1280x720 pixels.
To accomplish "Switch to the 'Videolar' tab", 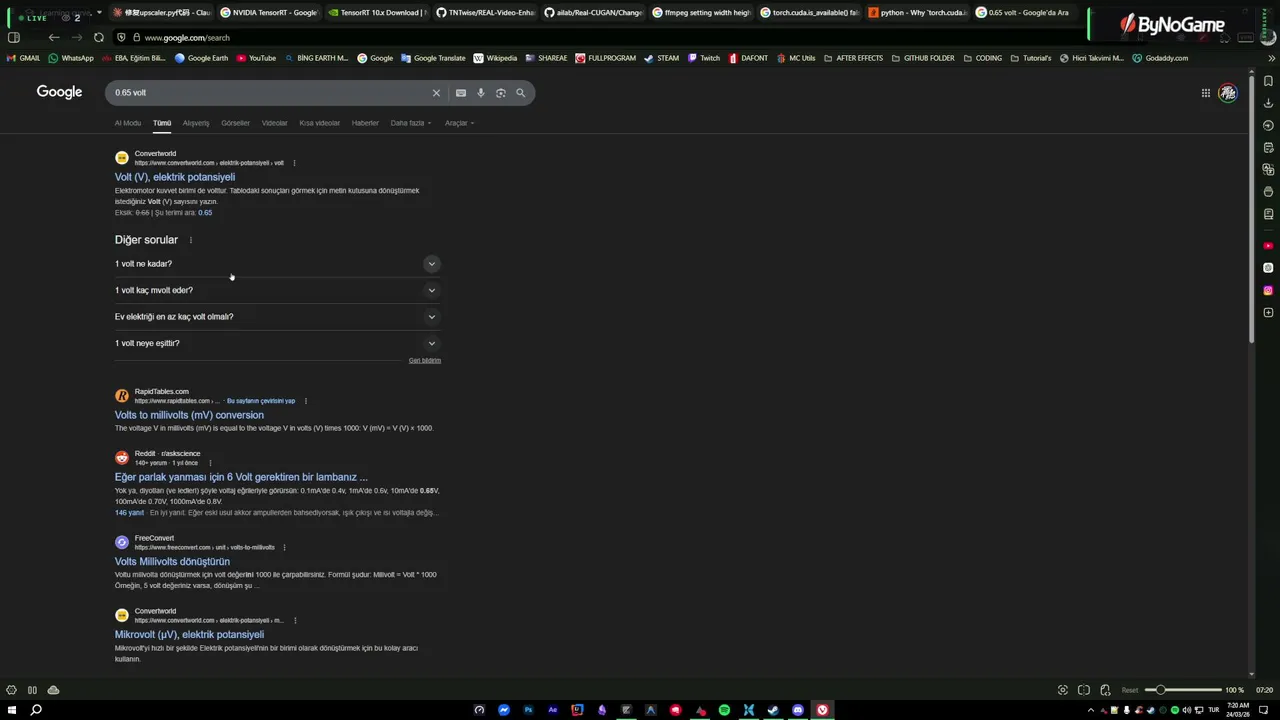I will (275, 123).
